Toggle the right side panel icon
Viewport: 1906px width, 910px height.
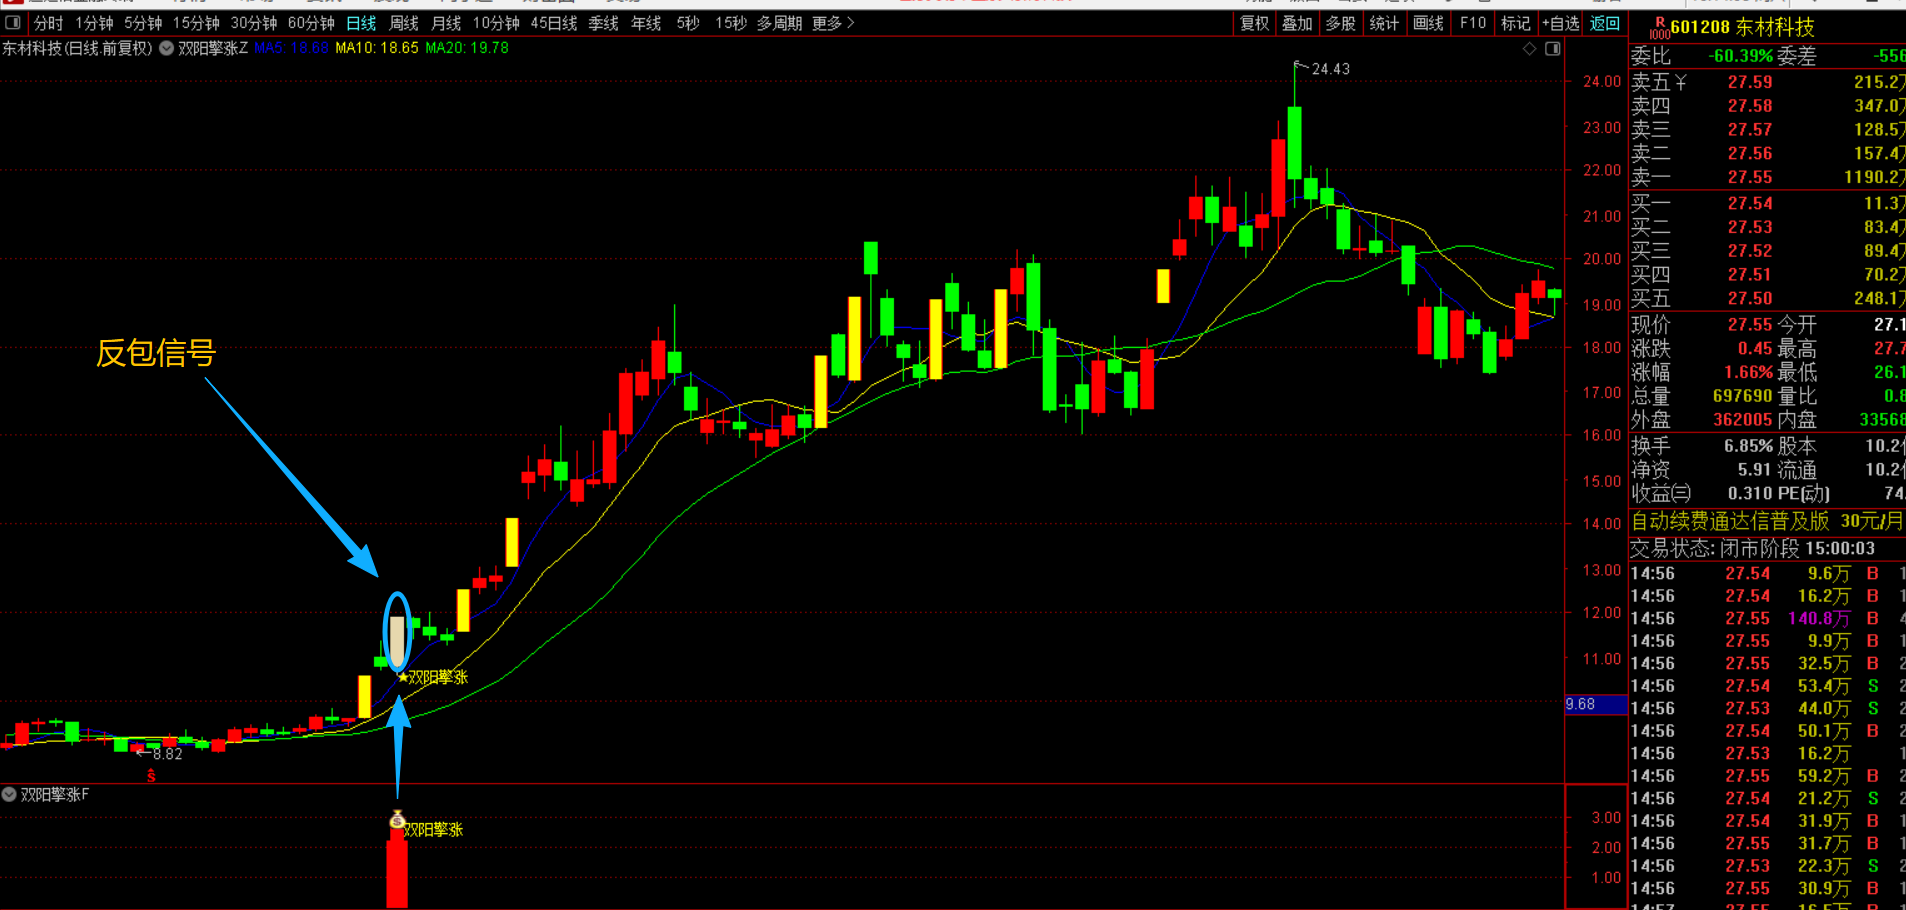coord(1553,49)
